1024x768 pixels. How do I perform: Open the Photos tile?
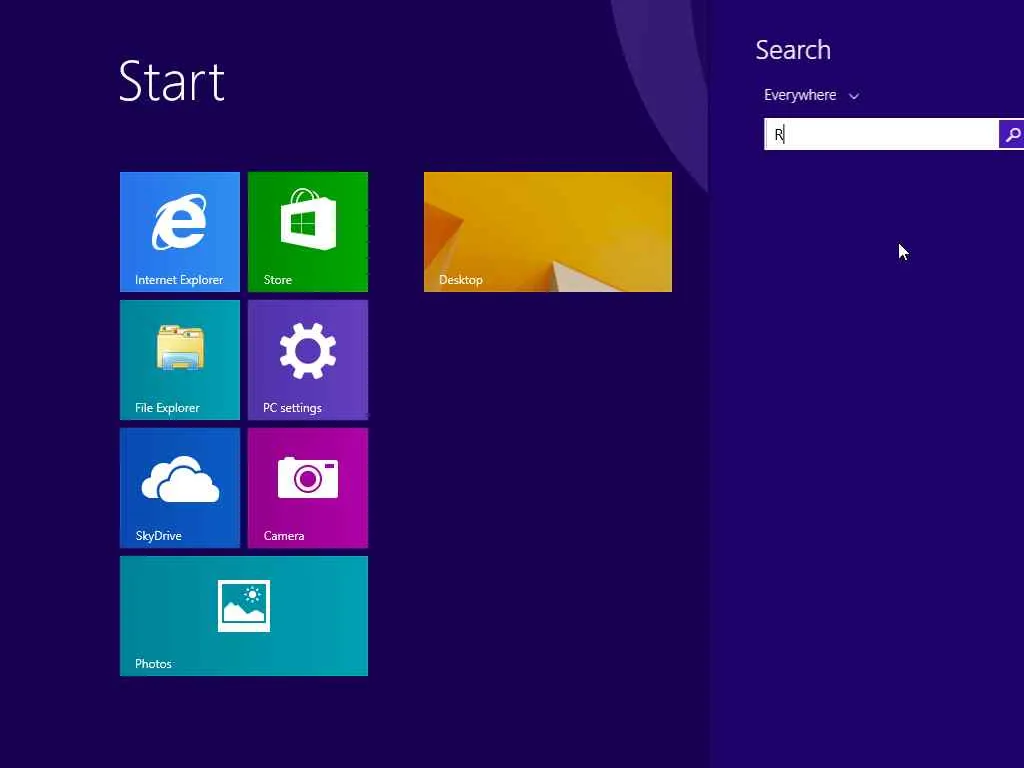coord(244,616)
